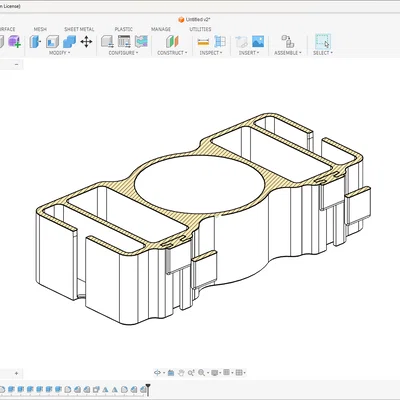Viewport: 400px width, 400px height.
Task: Select the Interference icon in Inspect group
Action: point(220,42)
